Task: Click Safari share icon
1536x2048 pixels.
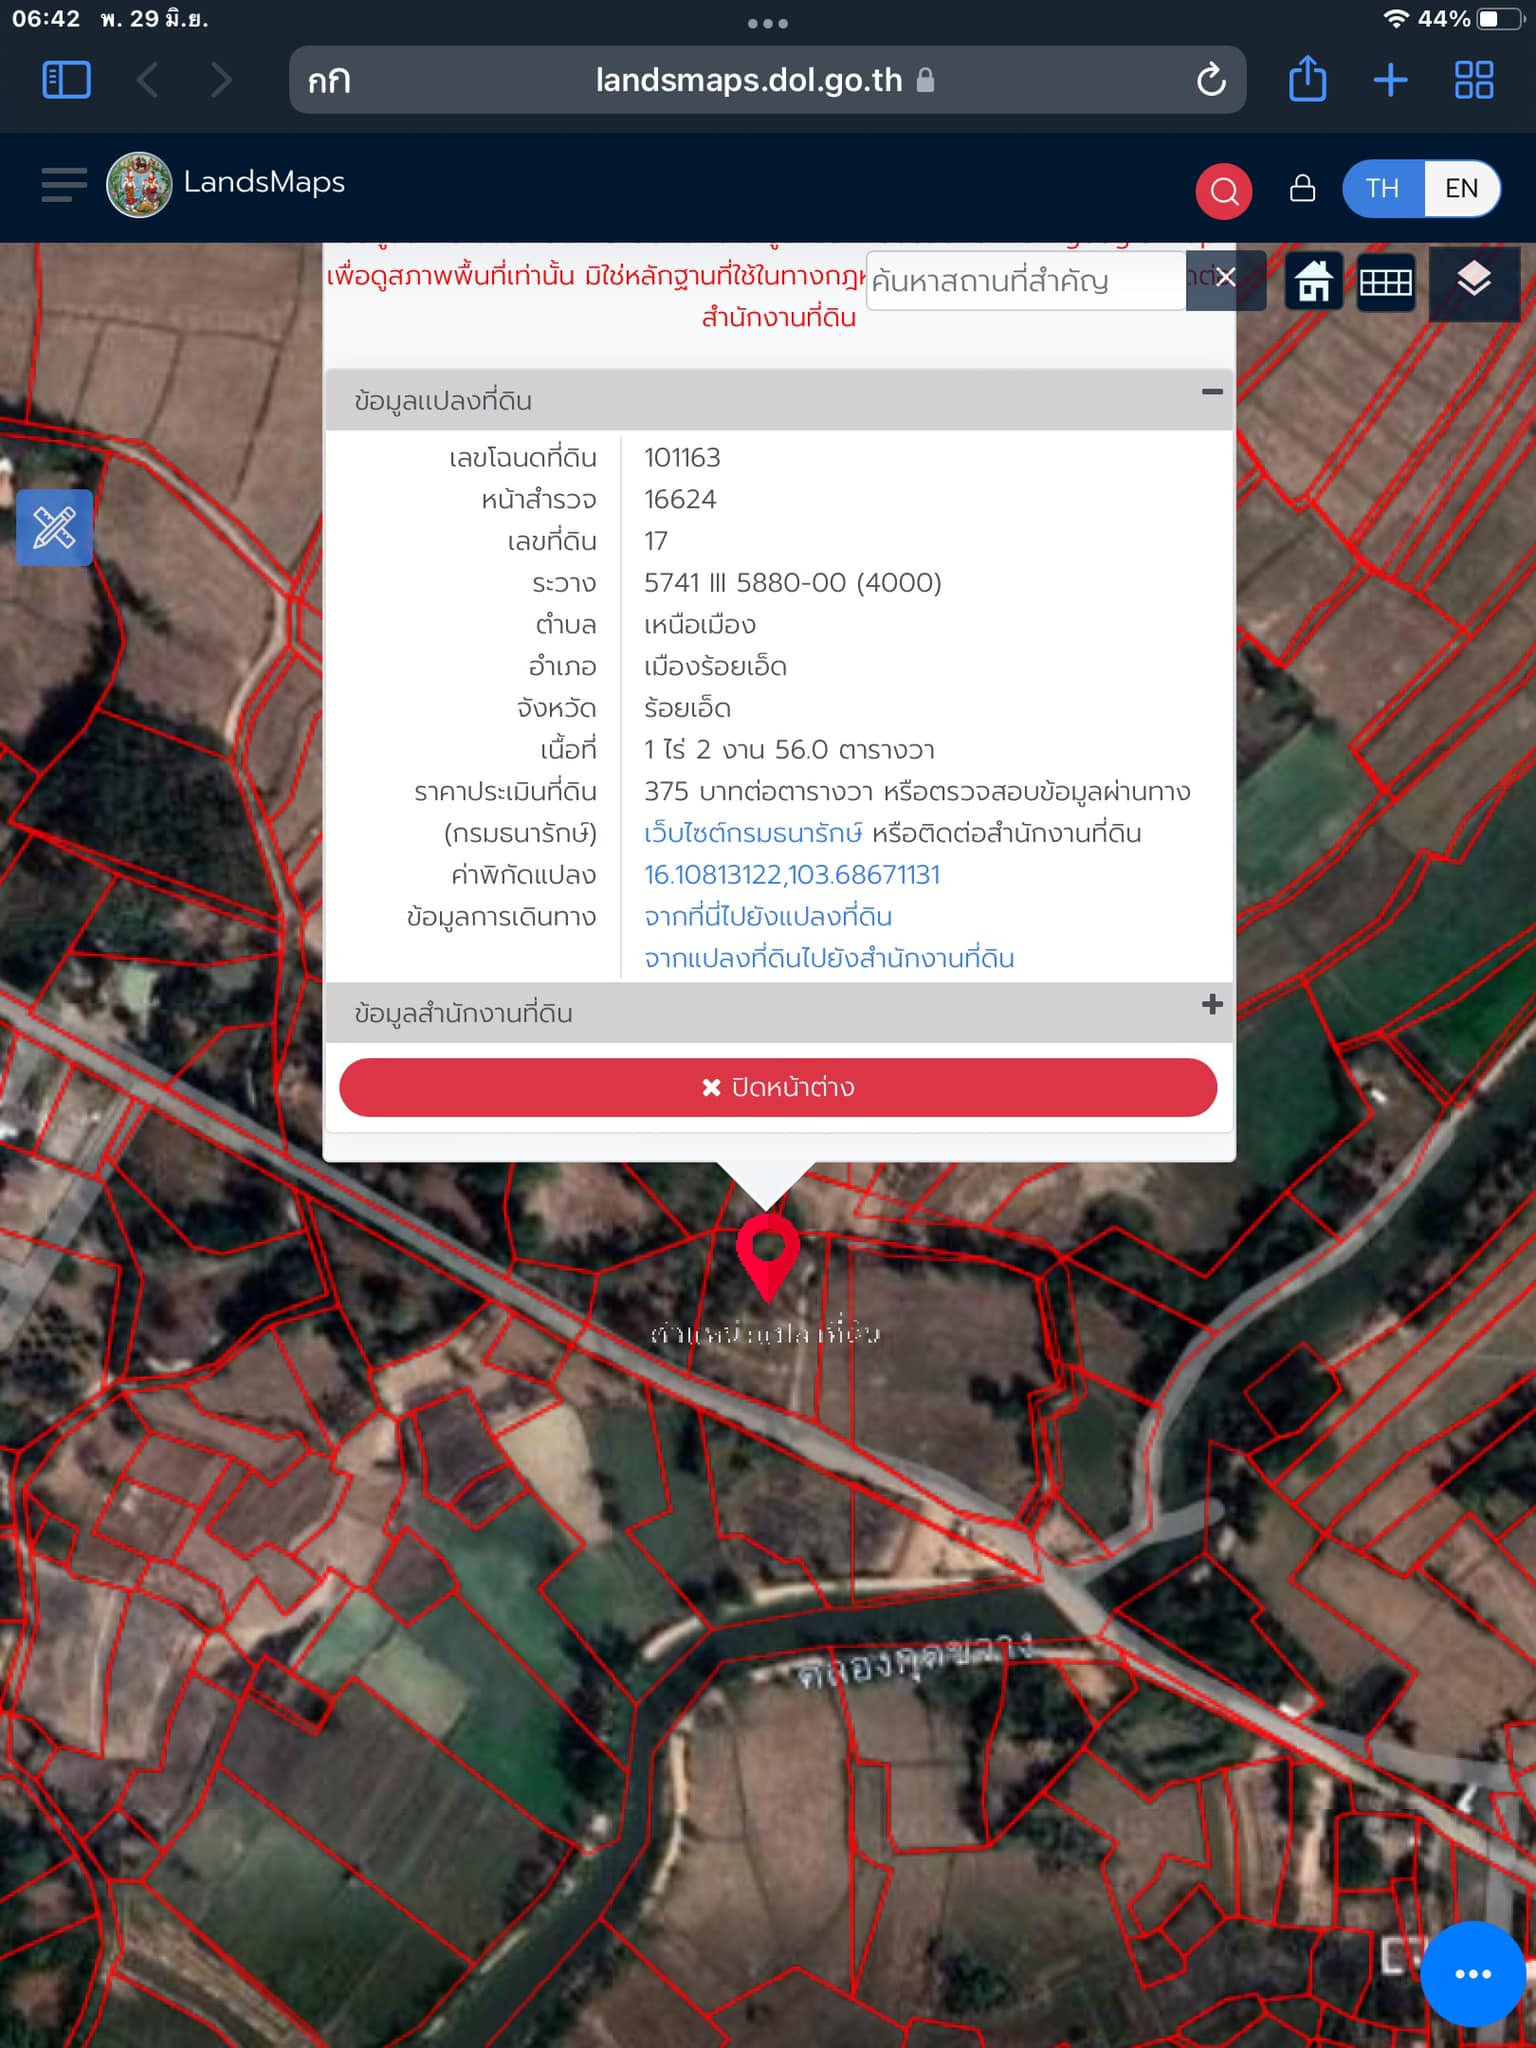Action: (1307, 79)
